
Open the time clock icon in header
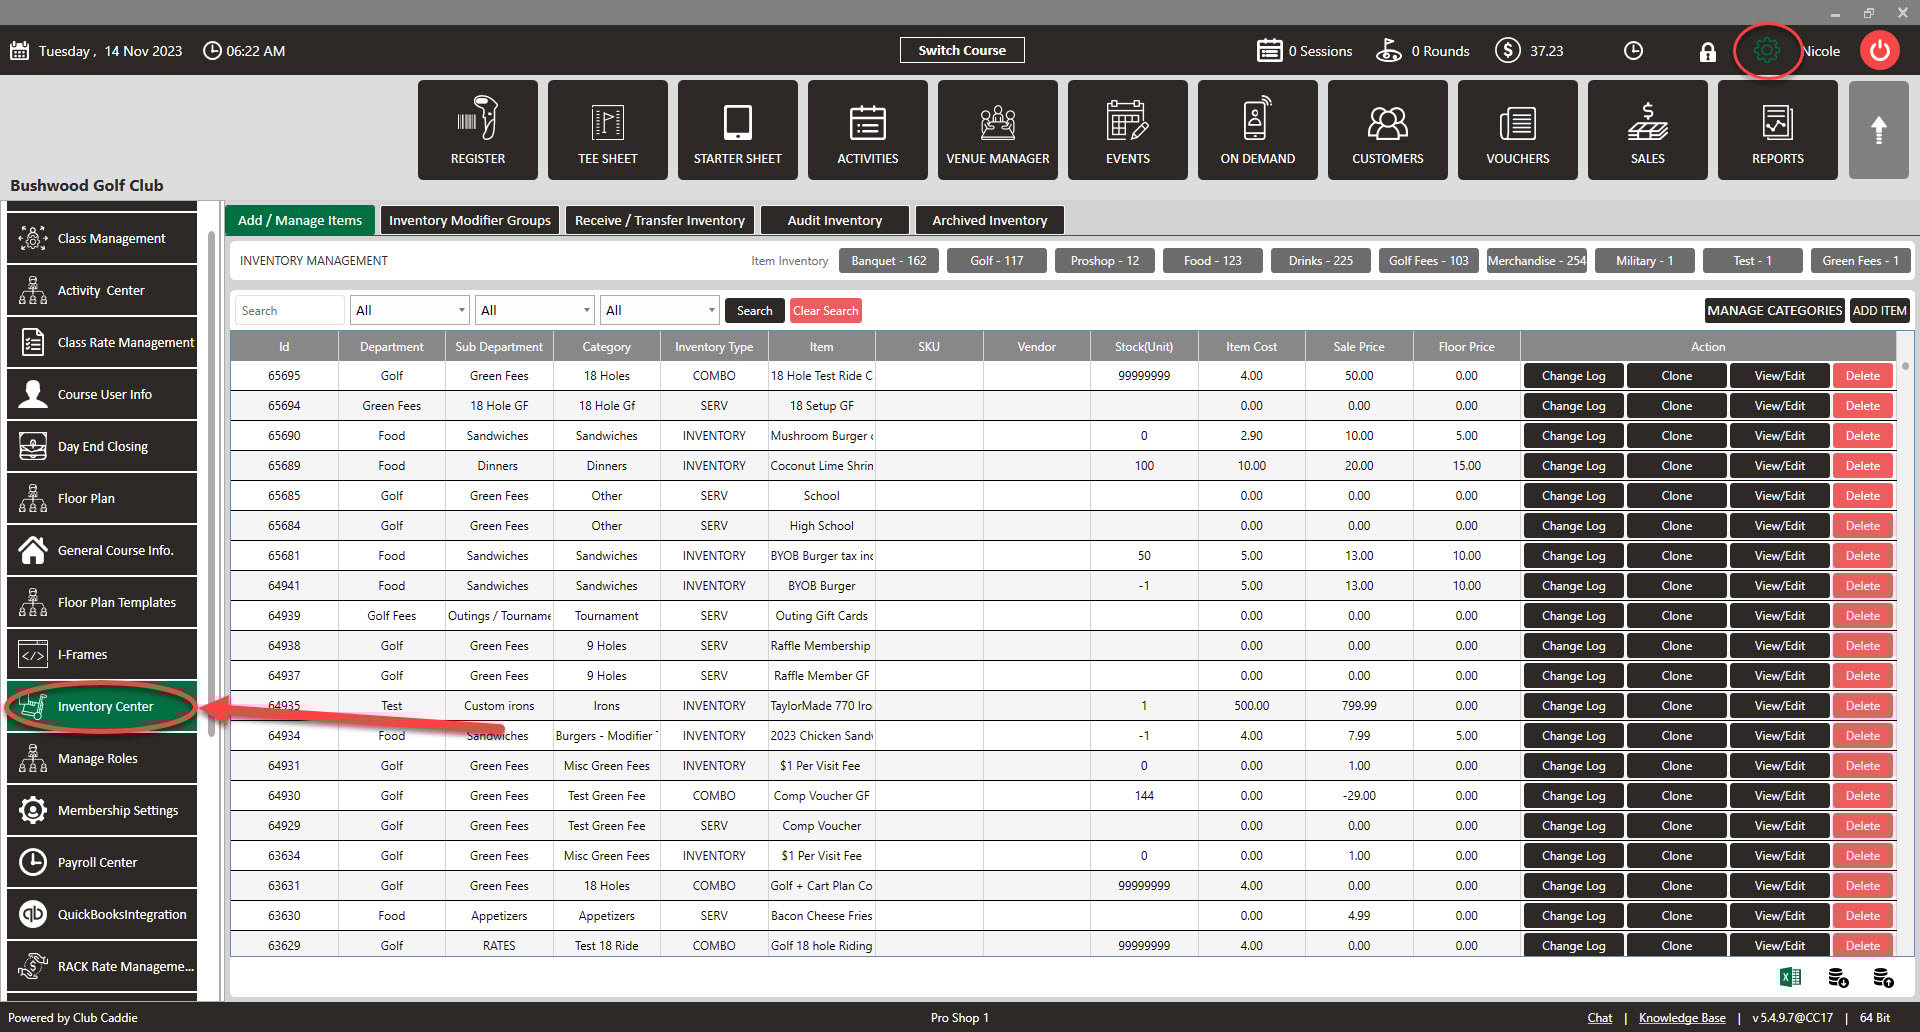pos(1633,50)
